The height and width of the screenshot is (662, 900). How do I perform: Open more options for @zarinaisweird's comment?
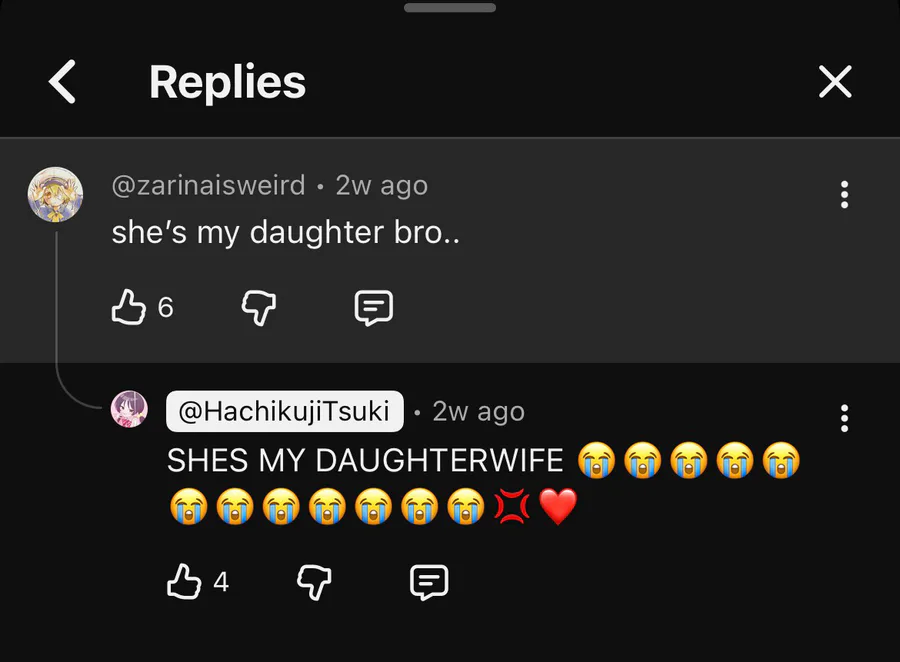pos(845,195)
